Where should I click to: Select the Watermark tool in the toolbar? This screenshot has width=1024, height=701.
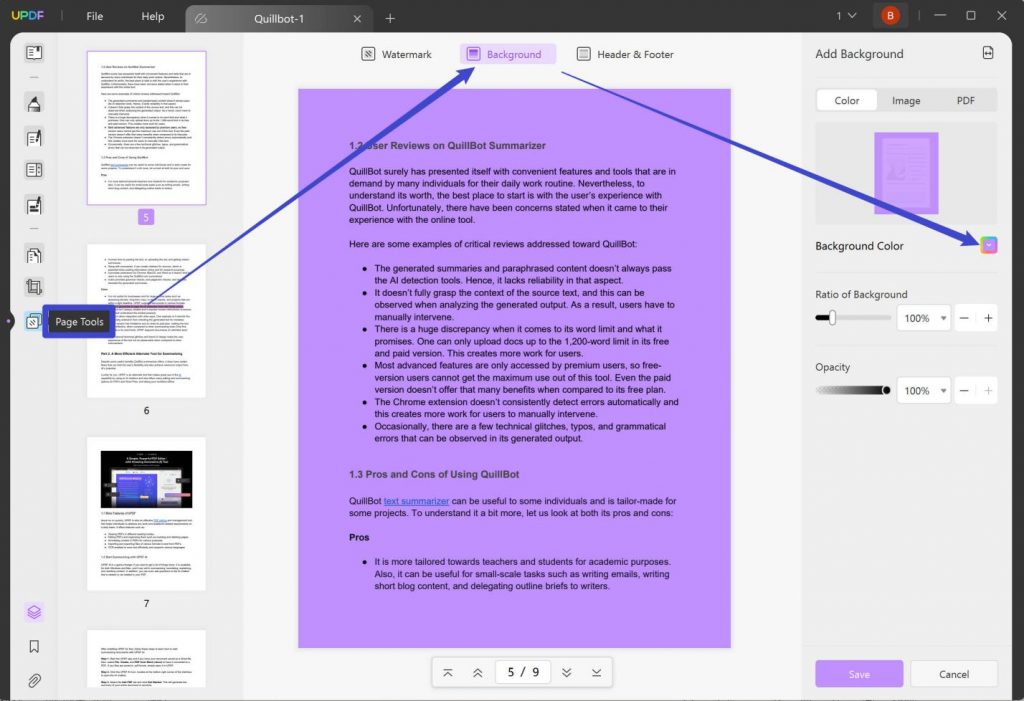pos(396,54)
